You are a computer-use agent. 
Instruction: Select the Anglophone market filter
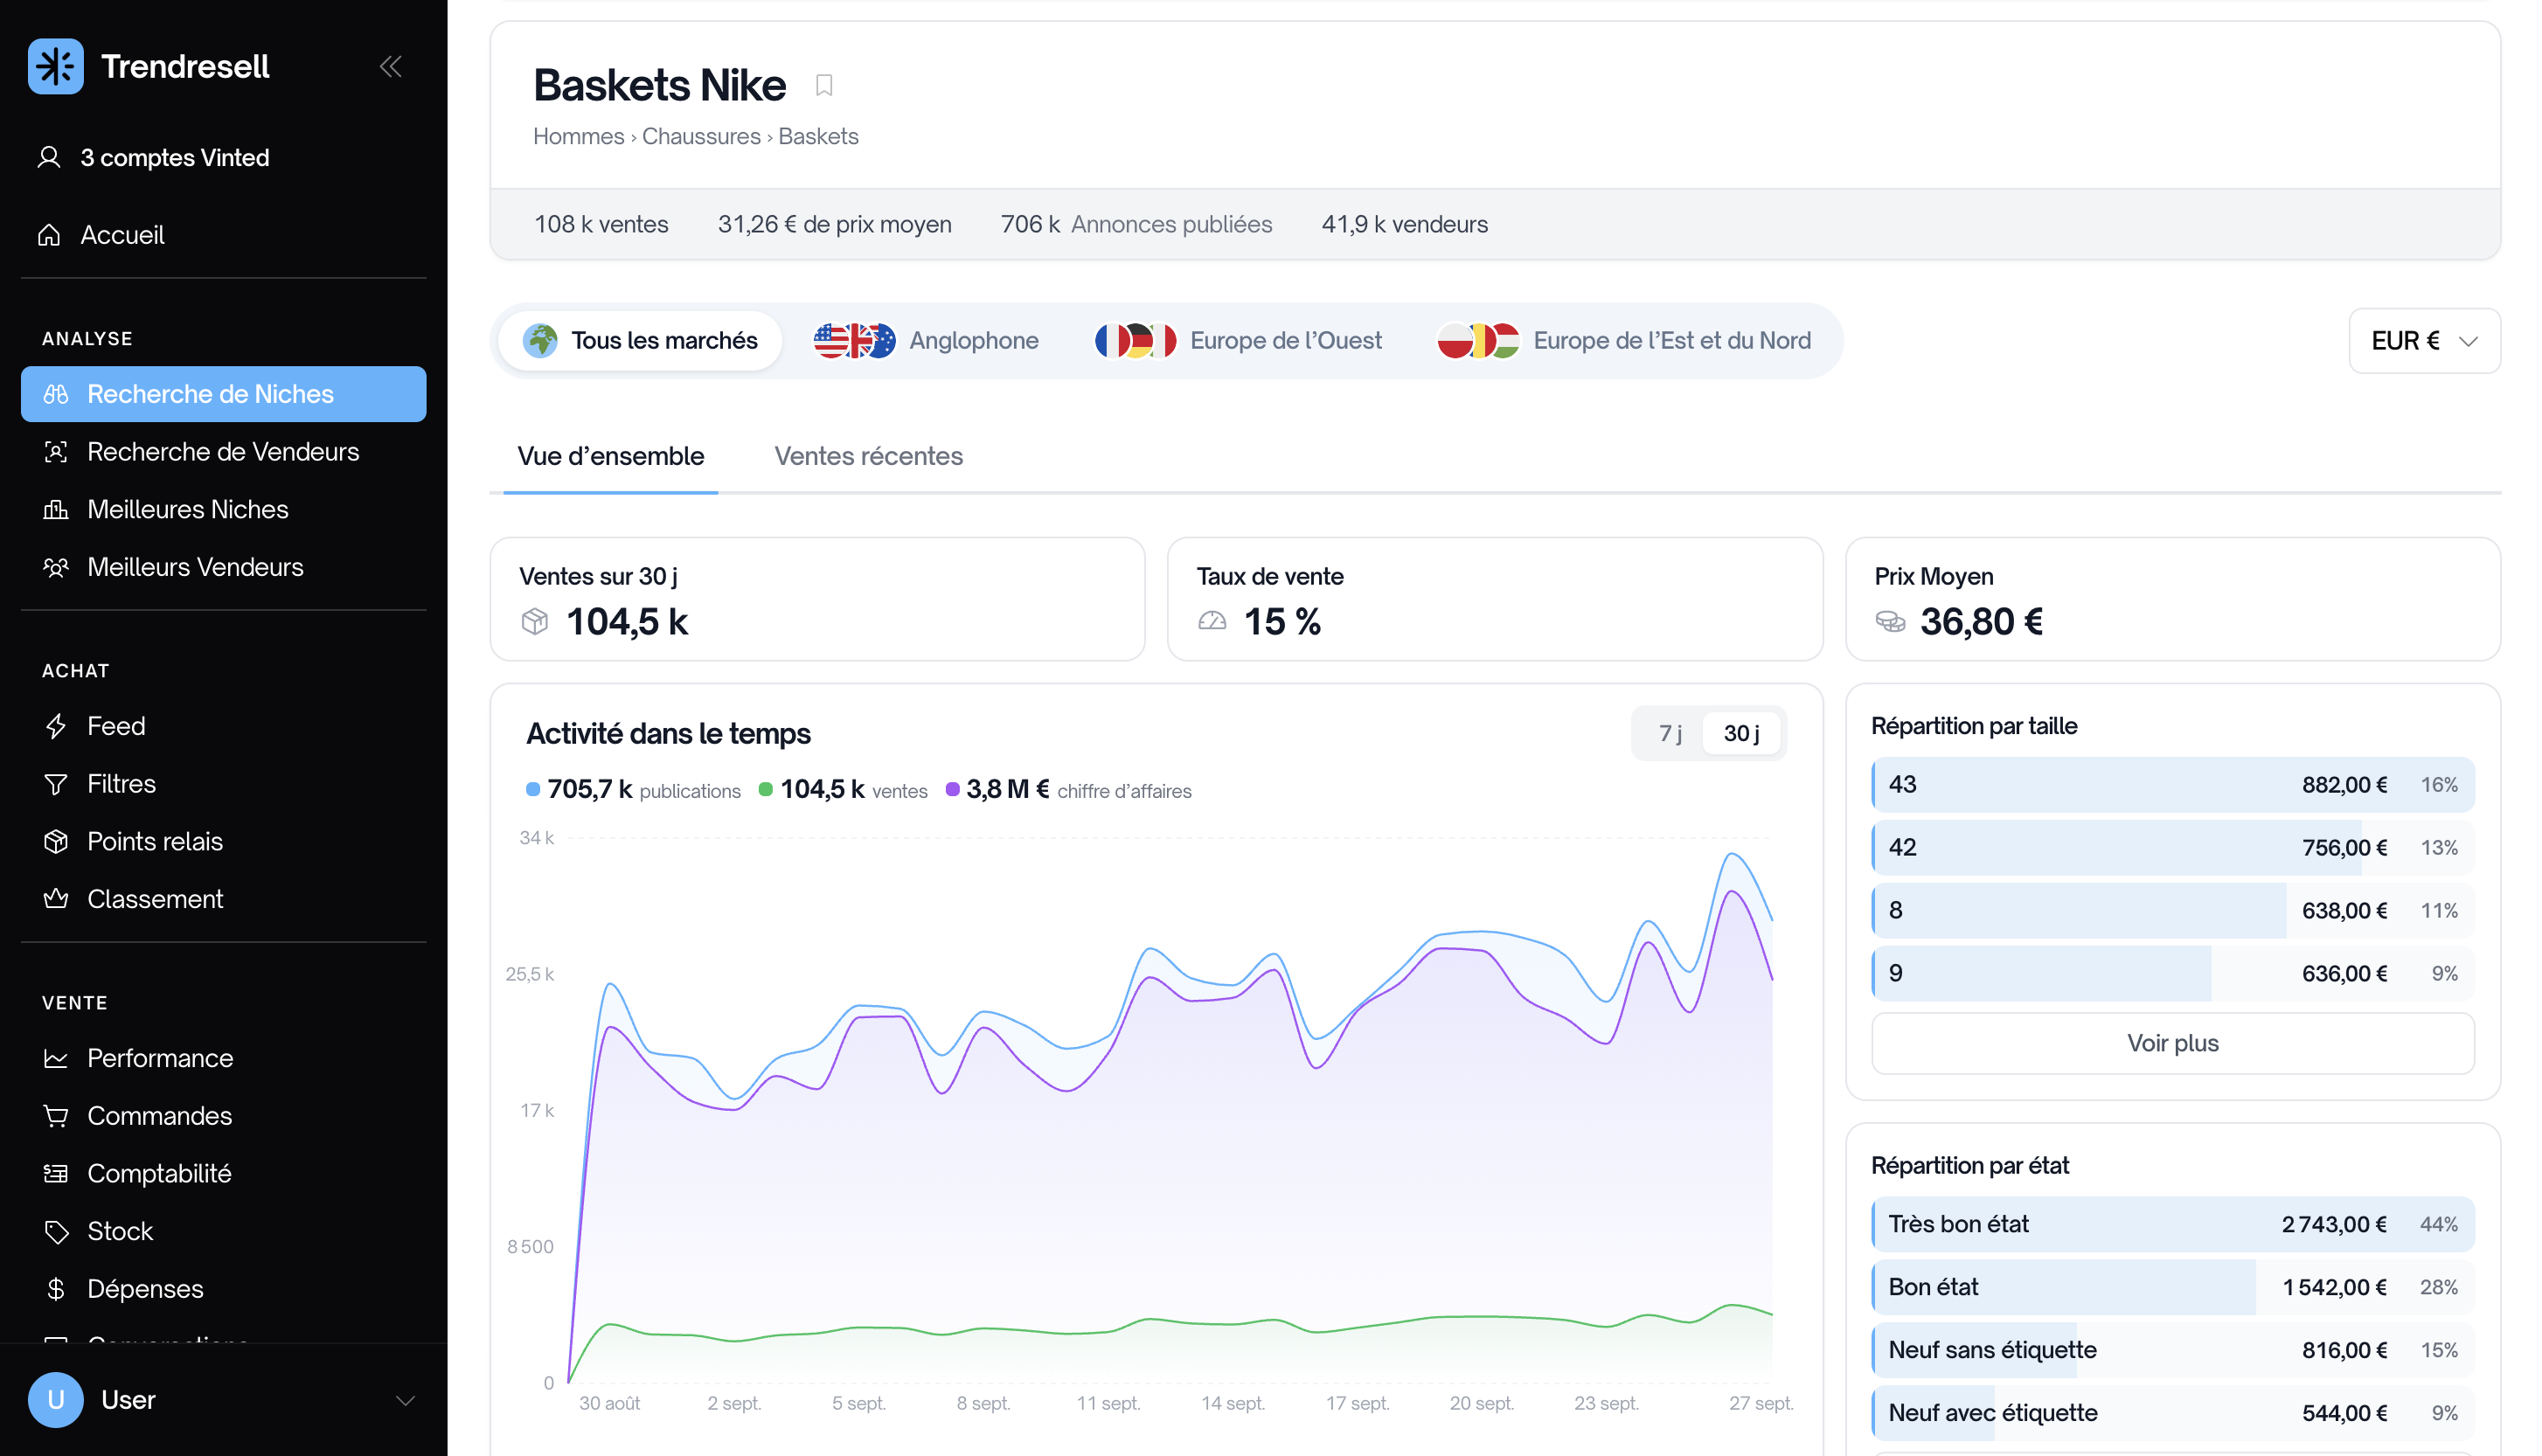(926, 341)
